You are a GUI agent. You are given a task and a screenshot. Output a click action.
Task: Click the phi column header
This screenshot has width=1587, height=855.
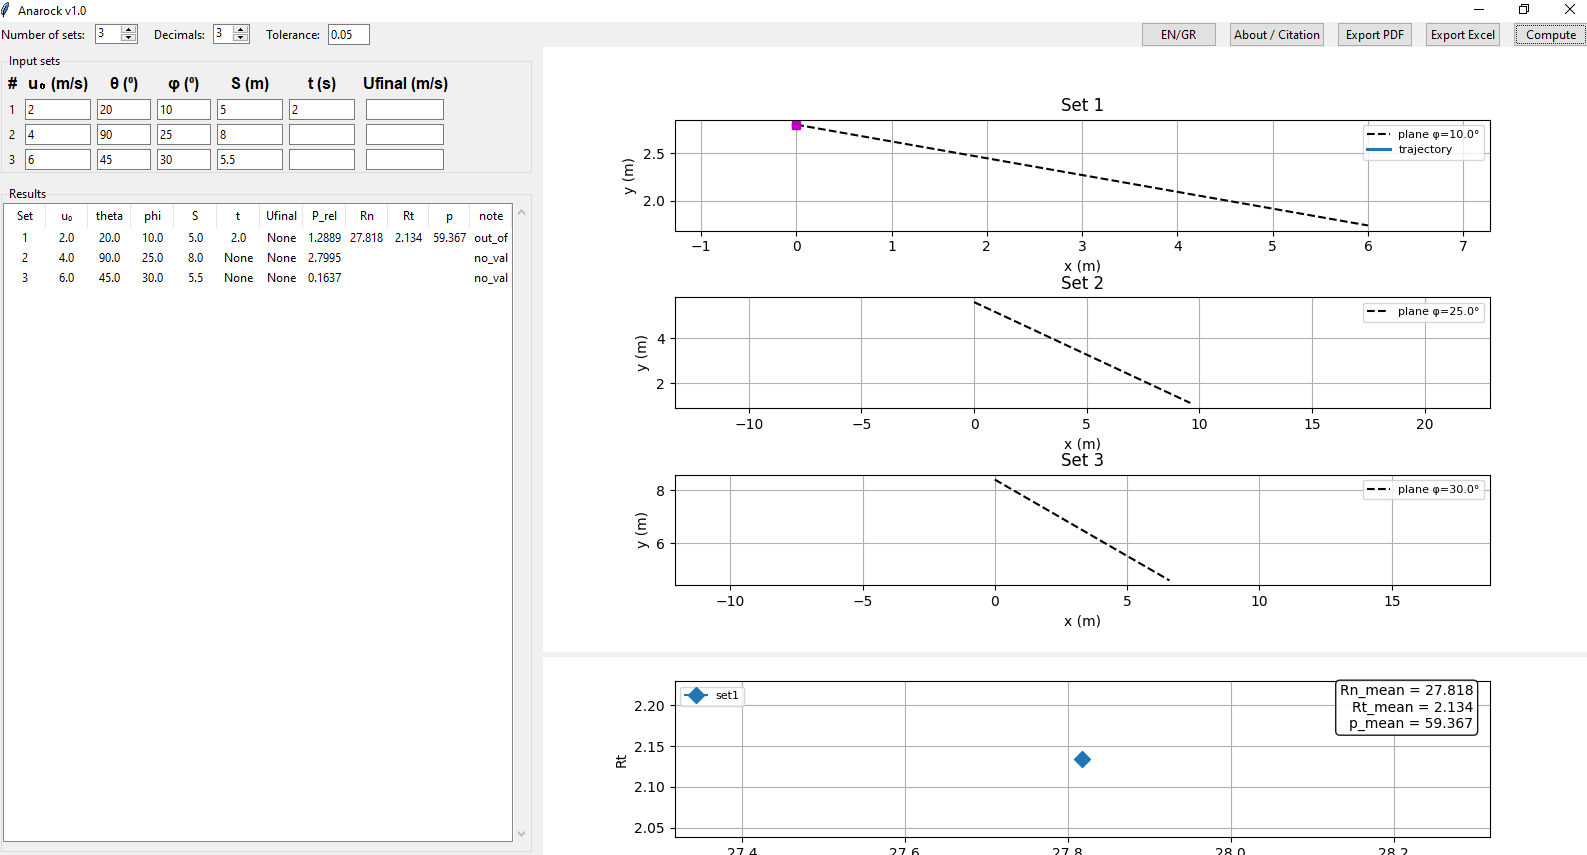coord(152,216)
